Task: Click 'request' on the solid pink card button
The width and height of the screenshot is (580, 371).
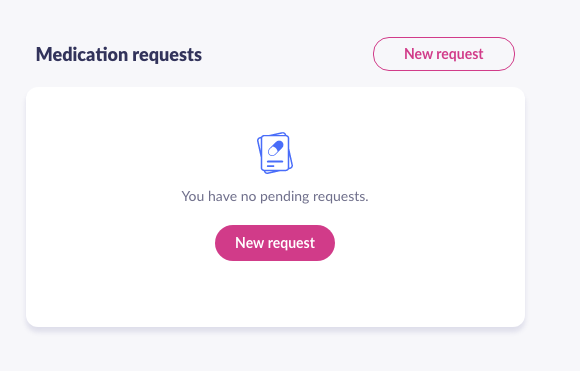Action: pyautogui.click(x=291, y=244)
